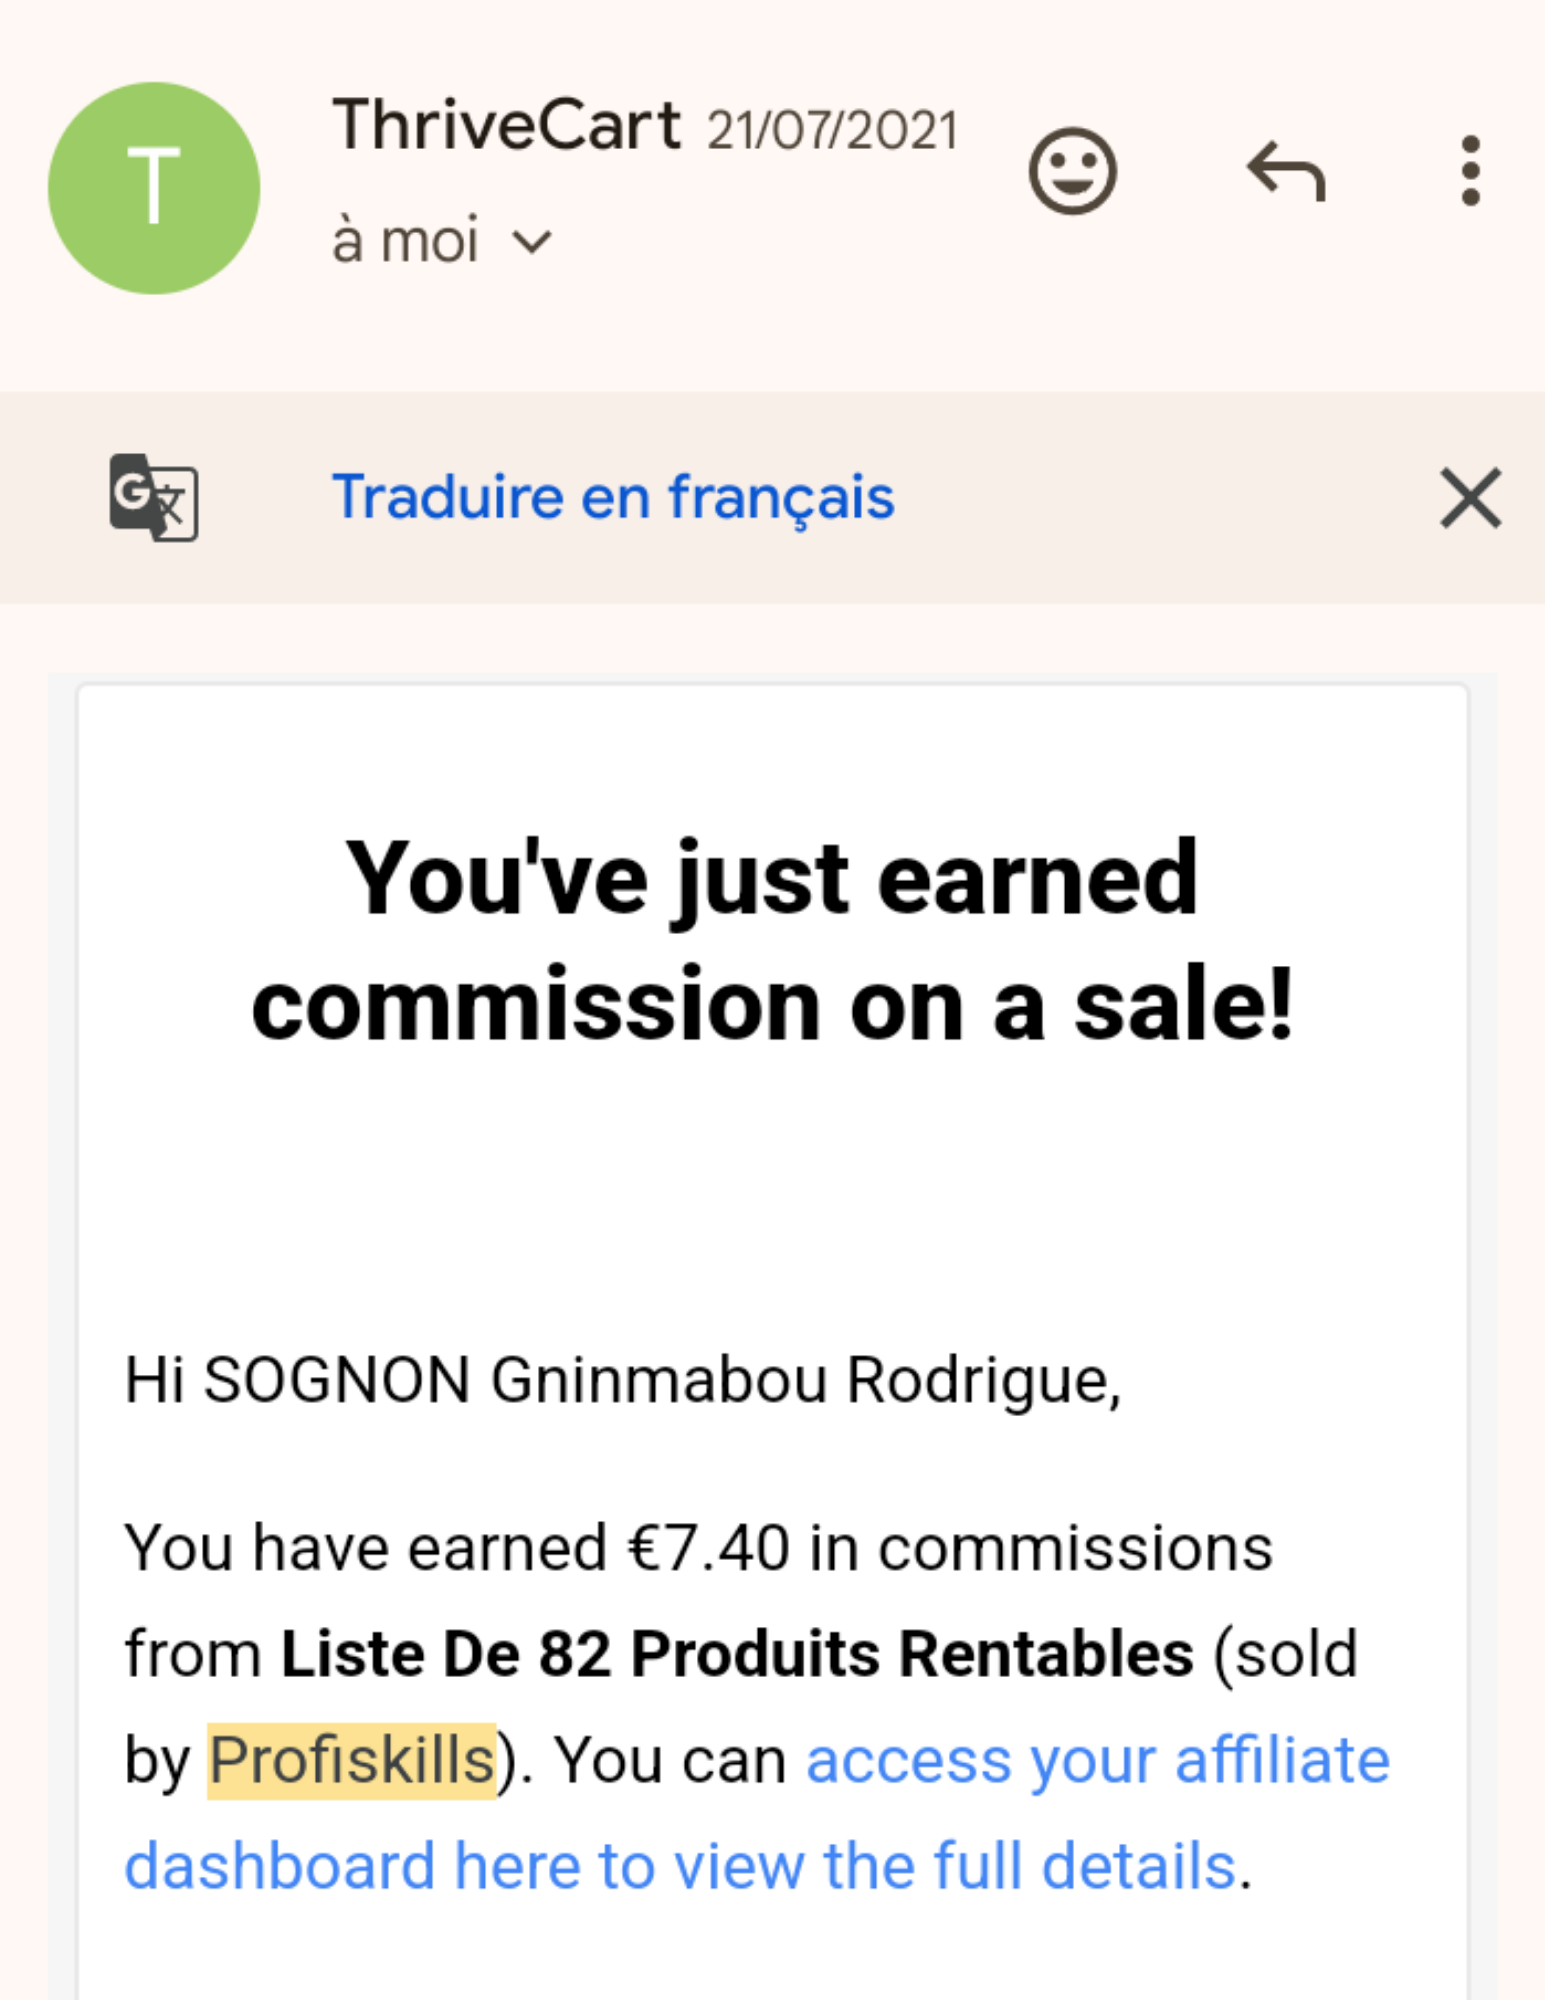Select product name "Liste De 82 Produits Rentables"
This screenshot has height=2000, width=1545.
coord(737,1654)
